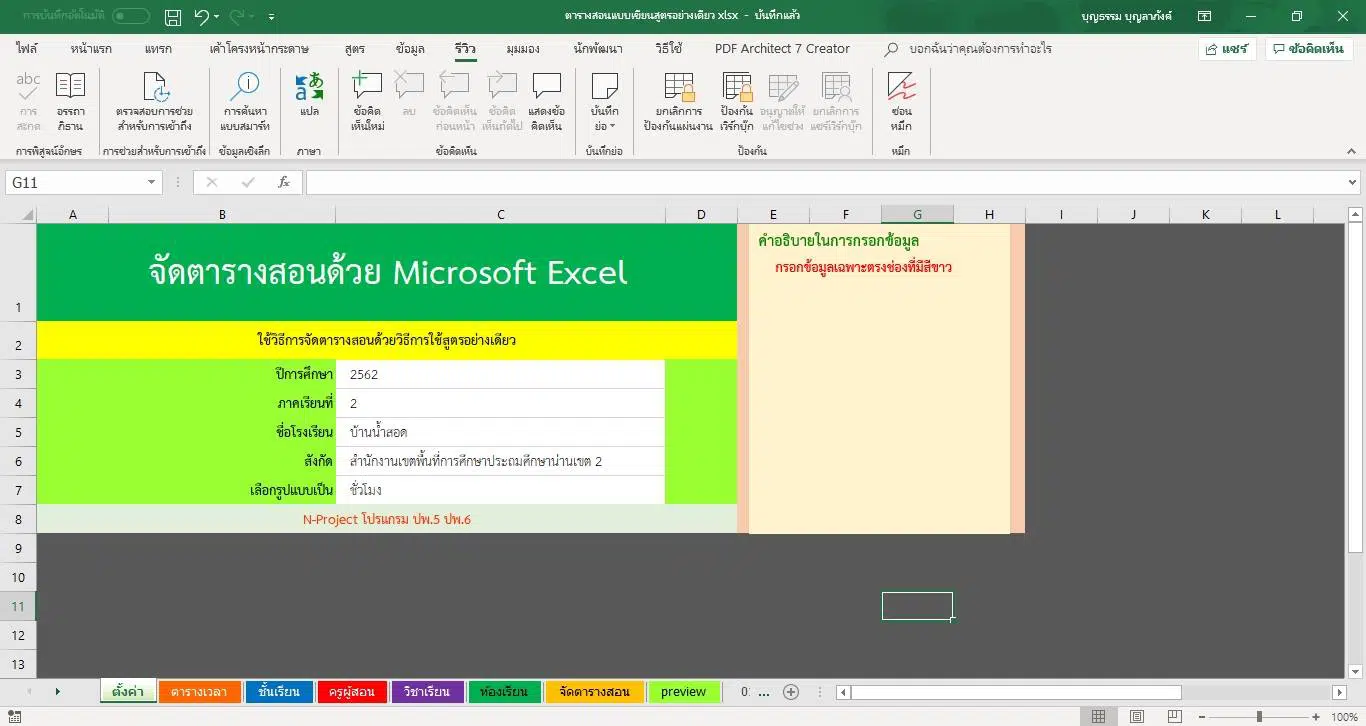The width and height of the screenshot is (1366, 726).
Task: Click user account name บุญธรรม บุญลาภังค์
Action: 1126,17
